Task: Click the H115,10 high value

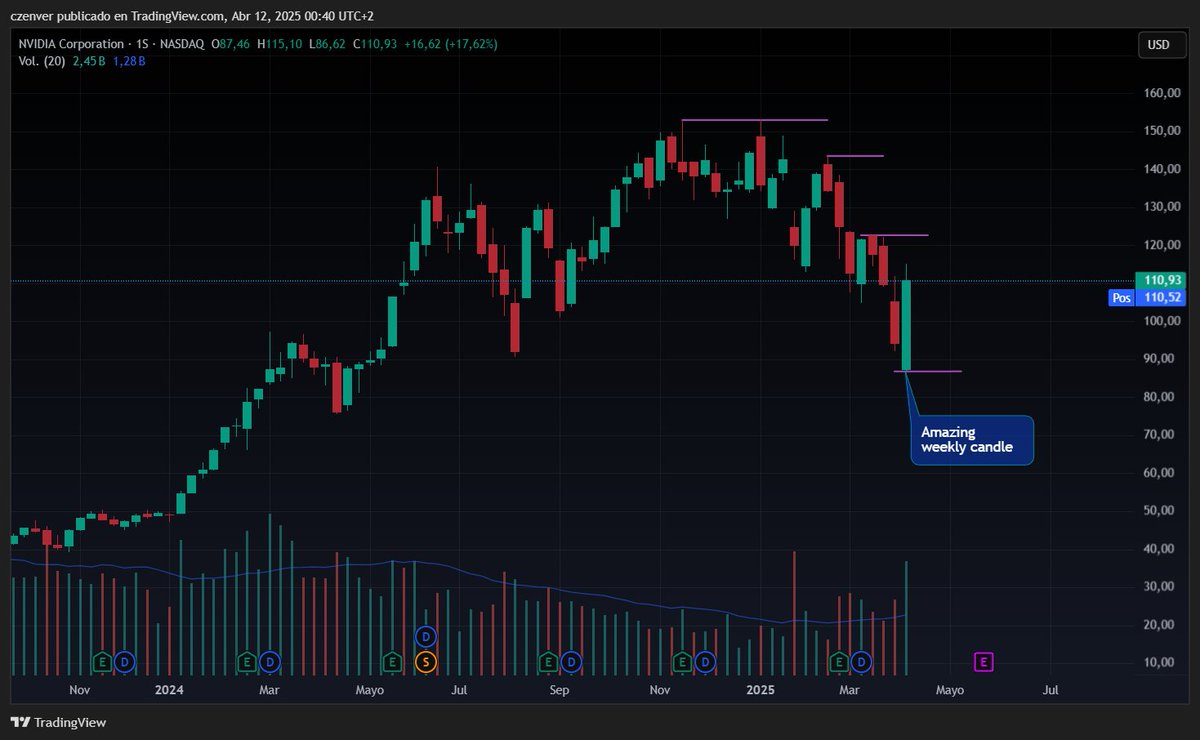Action: 278,44
